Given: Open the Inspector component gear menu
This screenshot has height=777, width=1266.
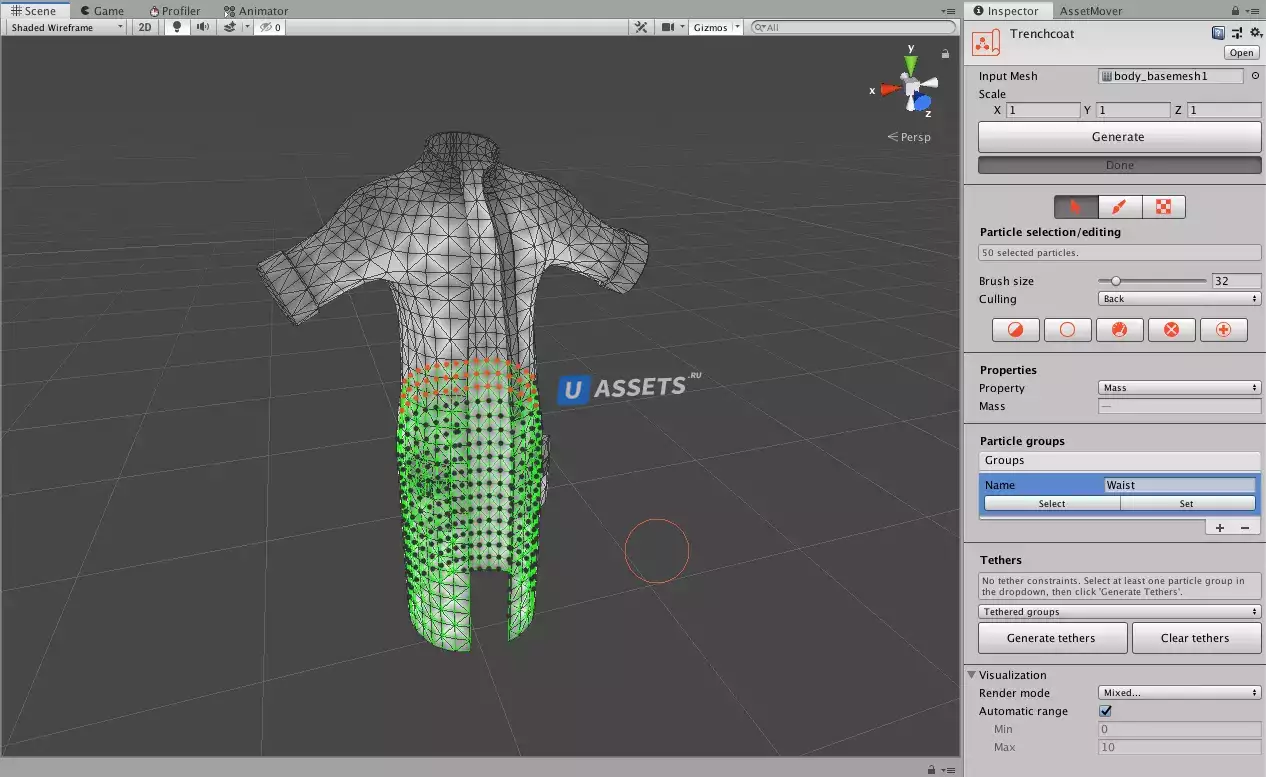Looking at the screenshot, I should 1256,33.
